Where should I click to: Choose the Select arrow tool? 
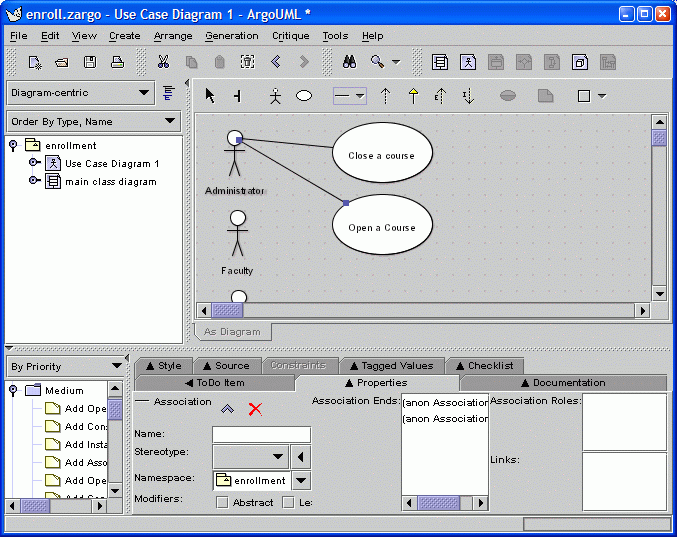coord(210,95)
